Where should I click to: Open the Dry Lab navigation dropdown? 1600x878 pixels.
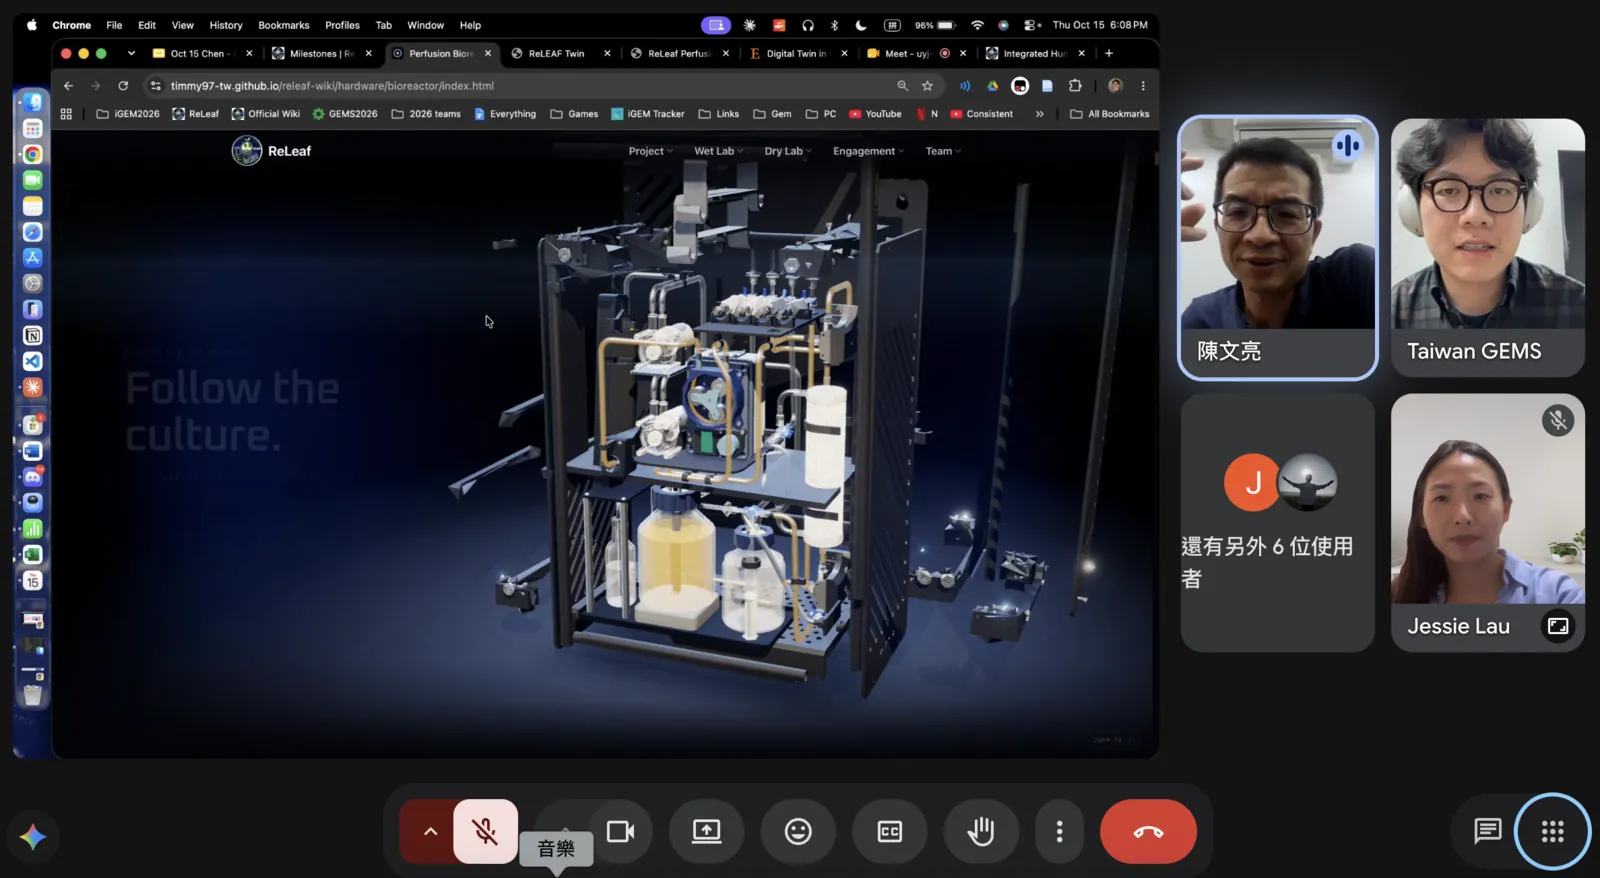tap(788, 151)
